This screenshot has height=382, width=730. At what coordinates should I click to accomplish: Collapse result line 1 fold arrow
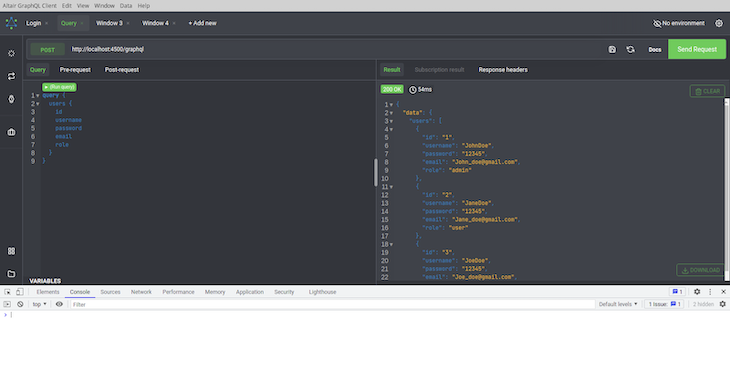(x=391, y=105)
